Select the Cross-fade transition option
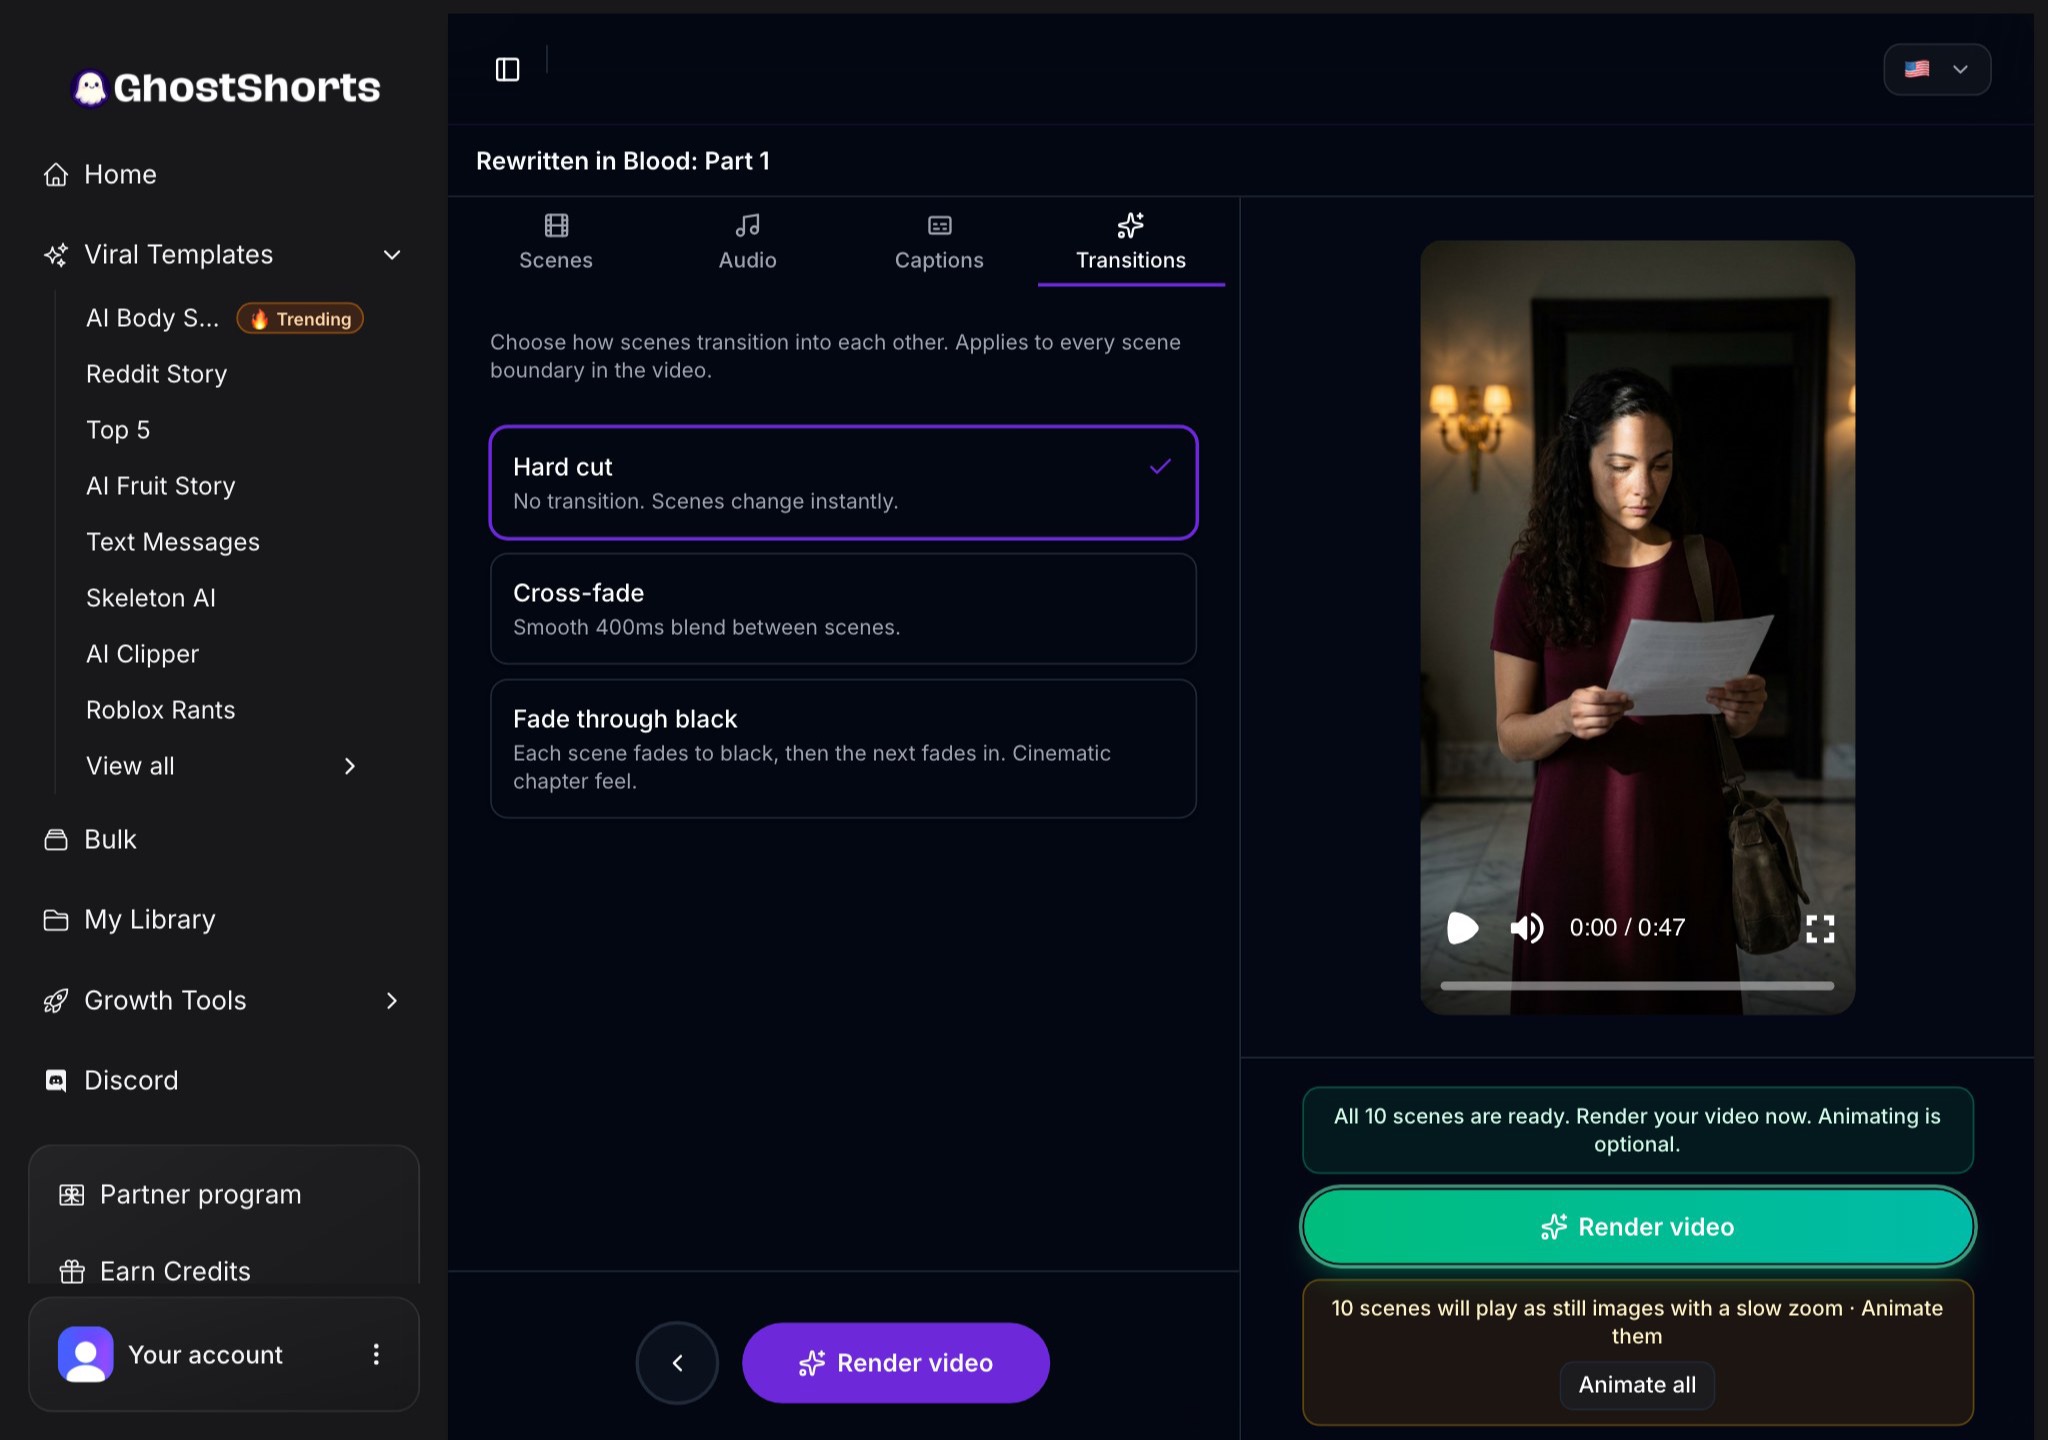 point(843,609)
